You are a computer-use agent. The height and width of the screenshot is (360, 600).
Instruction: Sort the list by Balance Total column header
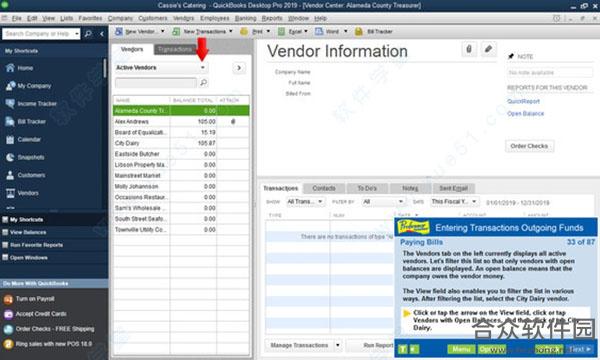pyautogui.click(x=193, y=100)
